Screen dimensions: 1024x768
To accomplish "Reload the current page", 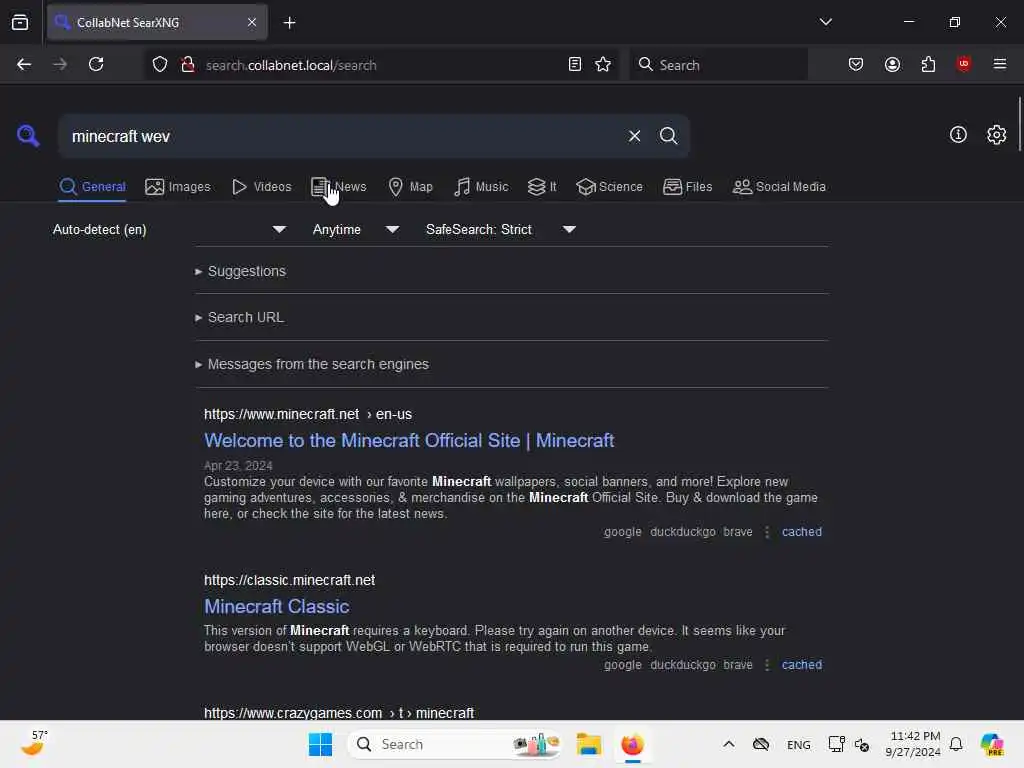I will [96, 64].
